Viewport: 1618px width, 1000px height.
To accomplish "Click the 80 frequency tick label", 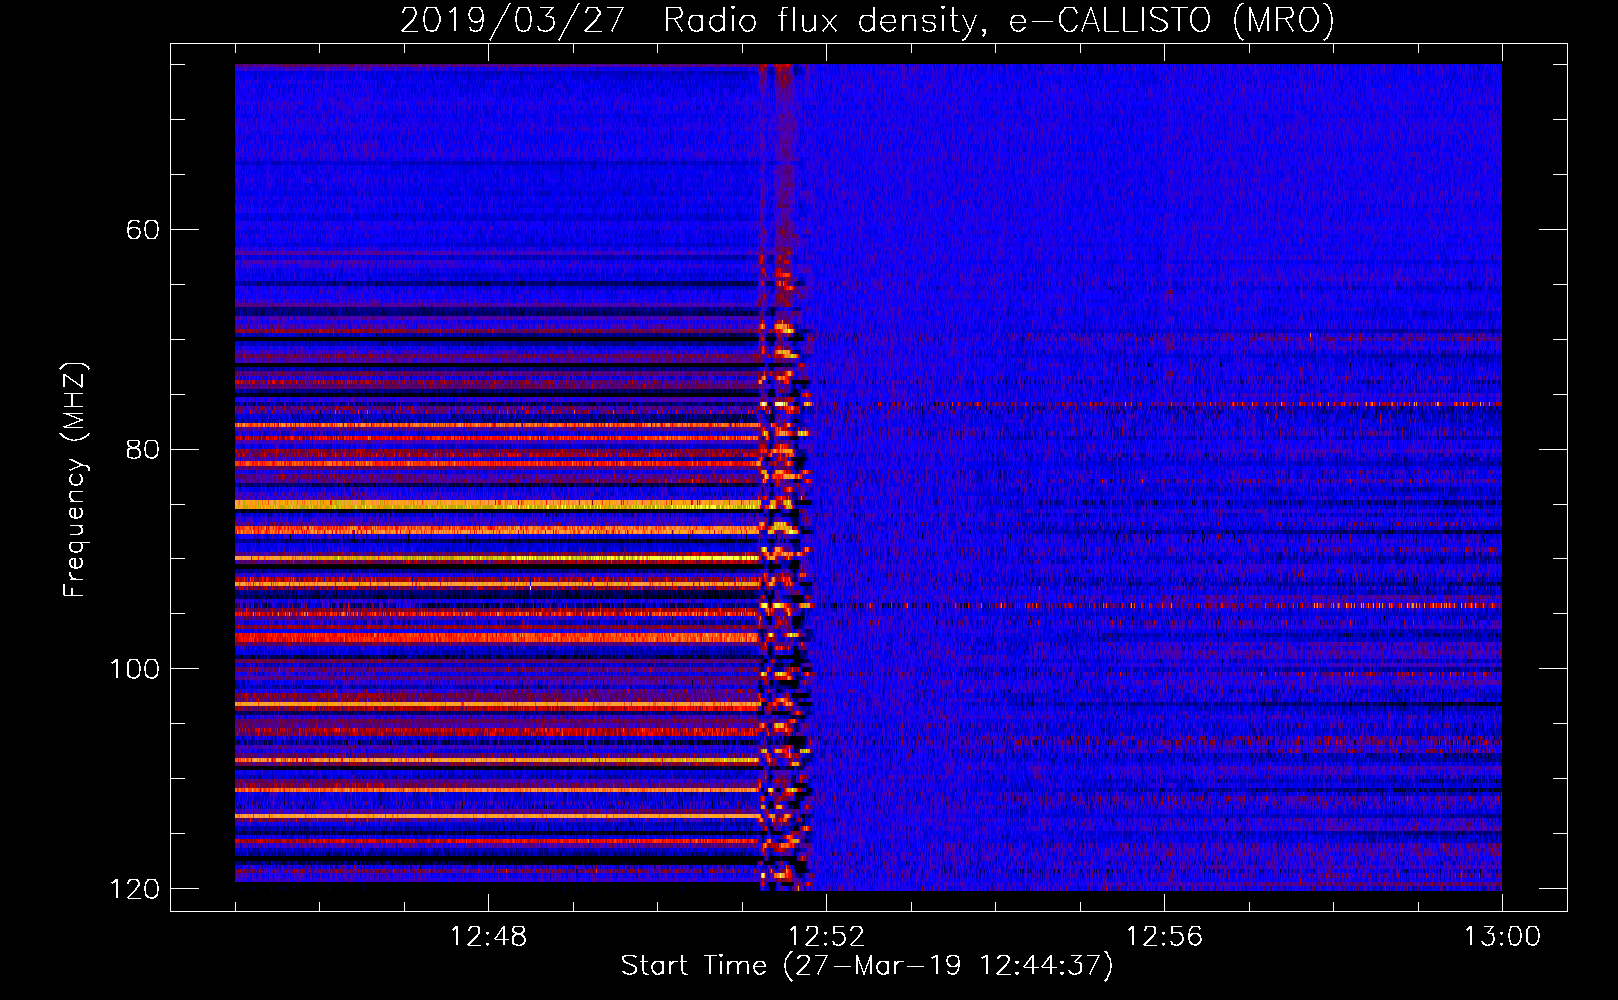I will point(143,449).
